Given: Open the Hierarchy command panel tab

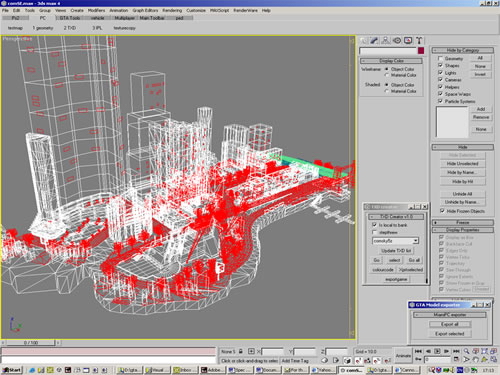Looking at the screenshot, I should (386, 41).
